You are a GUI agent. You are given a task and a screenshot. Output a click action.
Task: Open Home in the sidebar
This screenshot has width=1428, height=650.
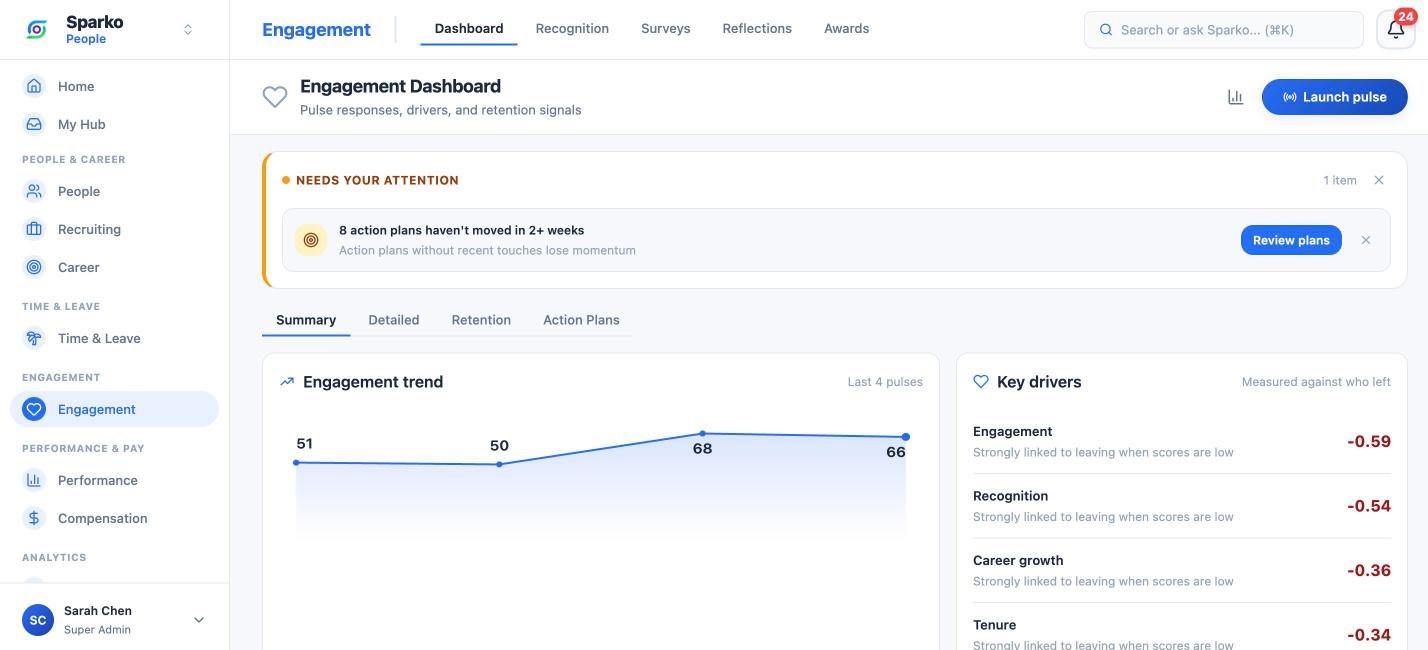pyautogui.click(x=114, y=86)
